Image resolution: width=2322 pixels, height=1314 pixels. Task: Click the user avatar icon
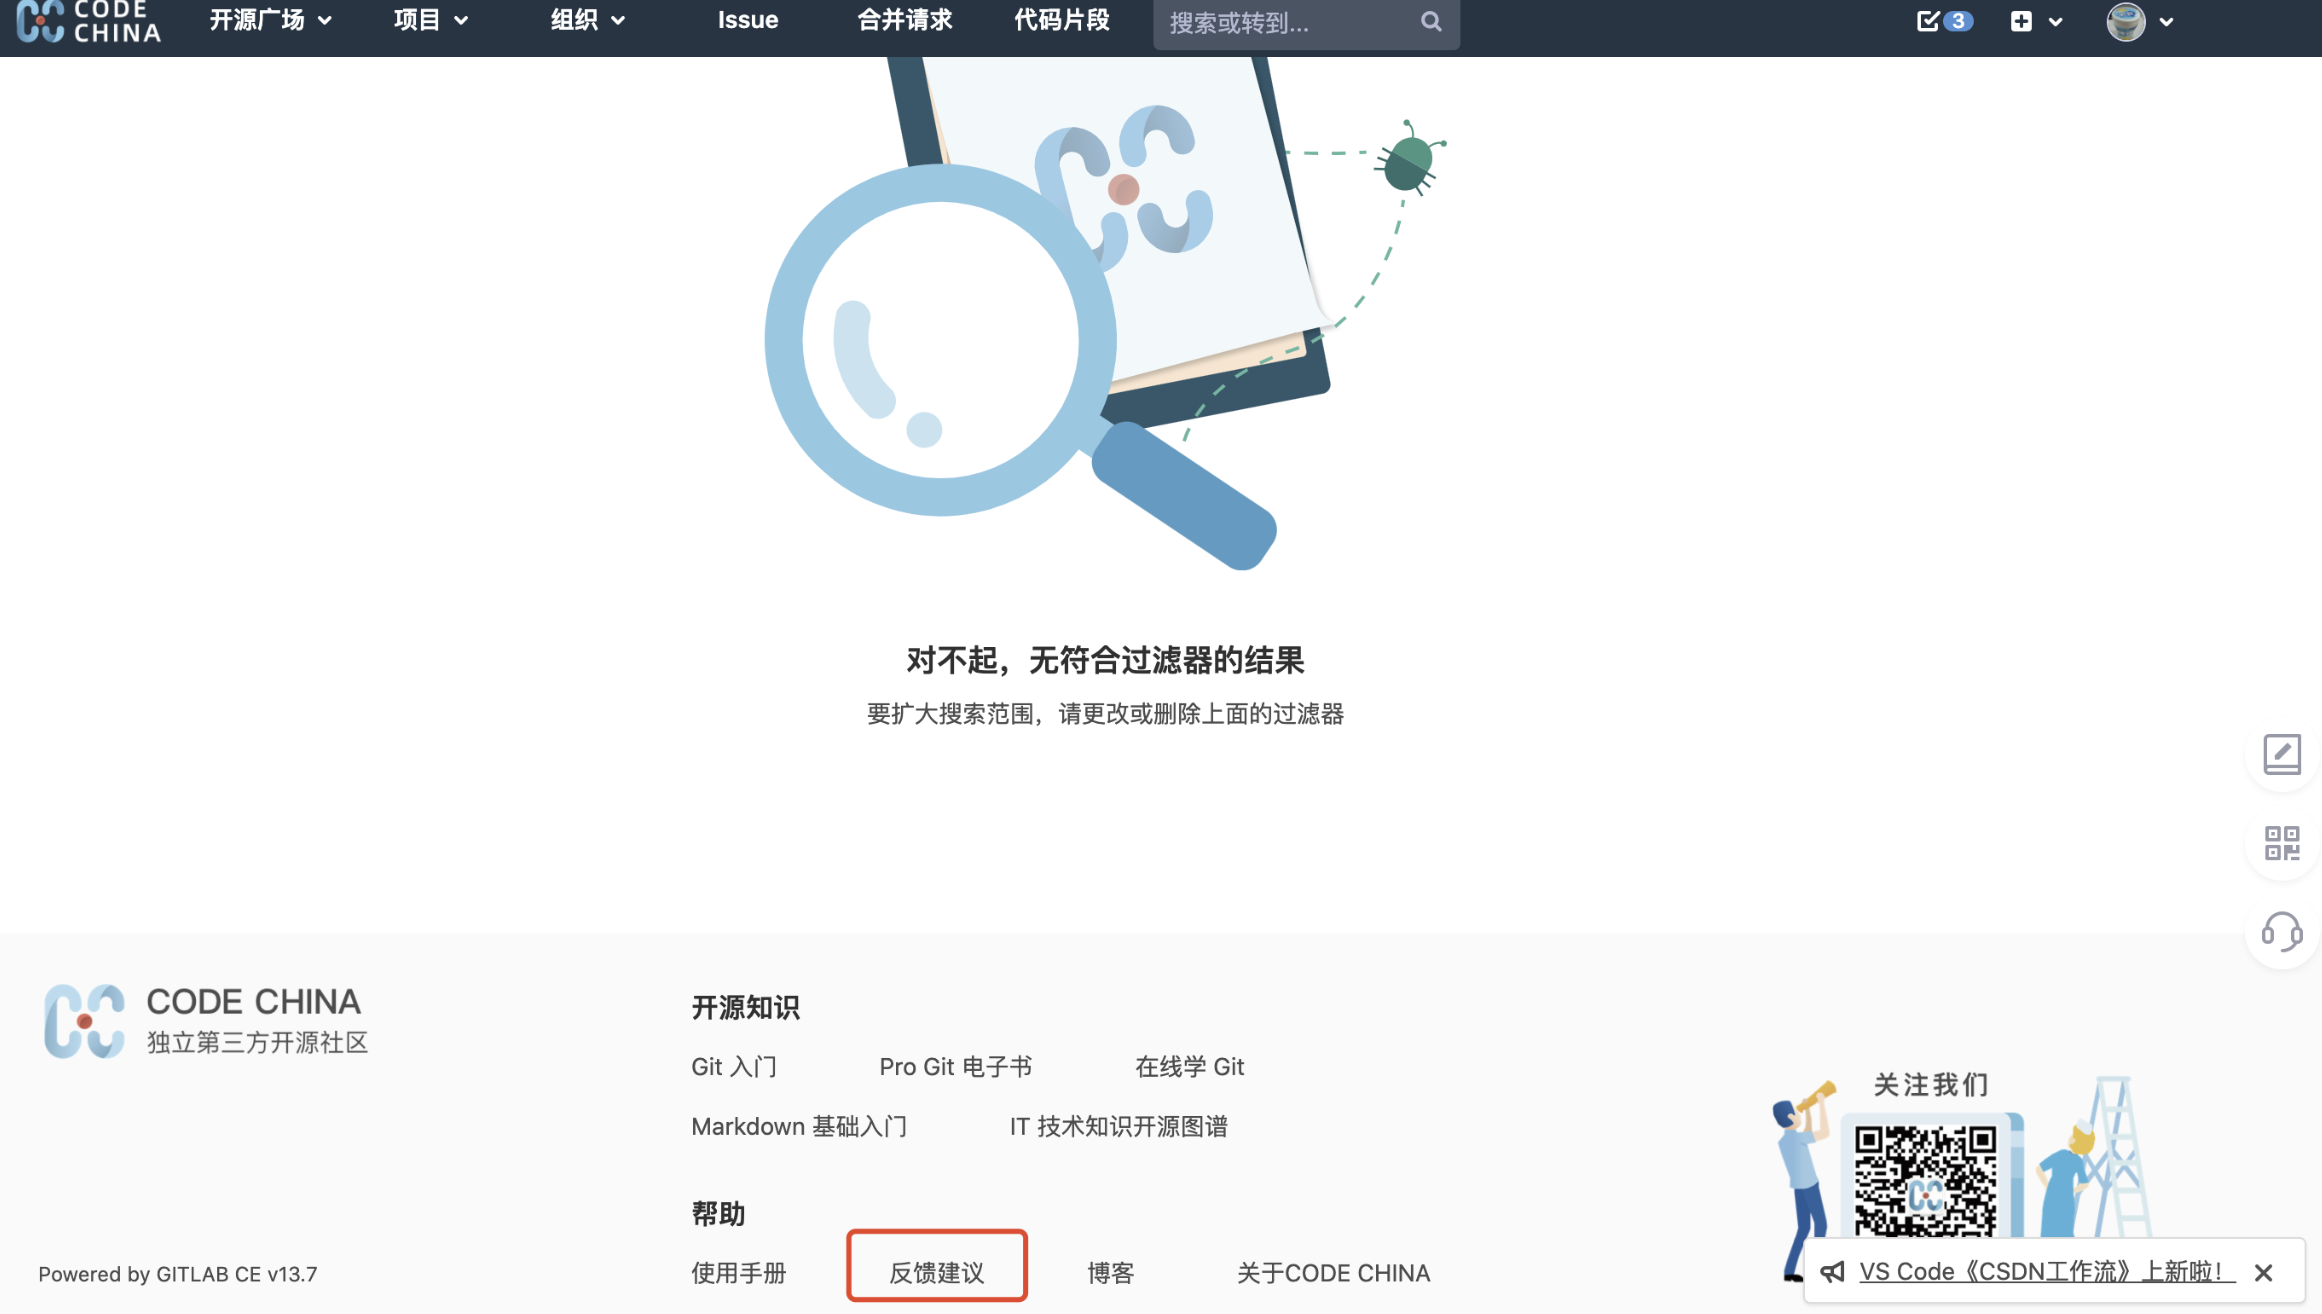click(2125, 21)
